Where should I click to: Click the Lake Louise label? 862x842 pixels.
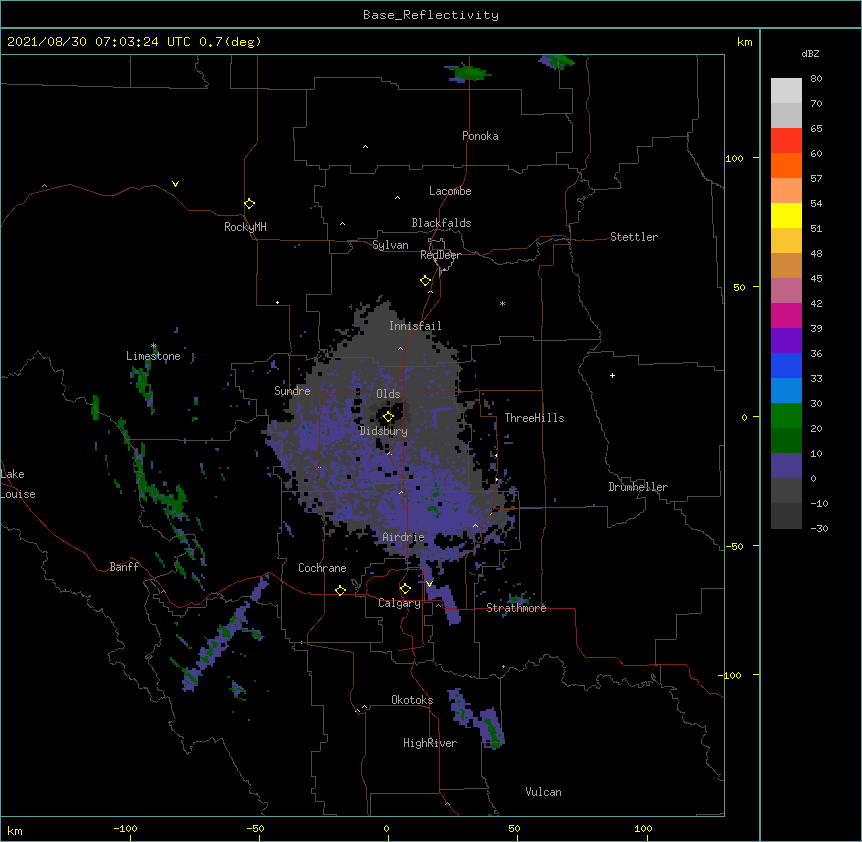click(x=17, y=484)
